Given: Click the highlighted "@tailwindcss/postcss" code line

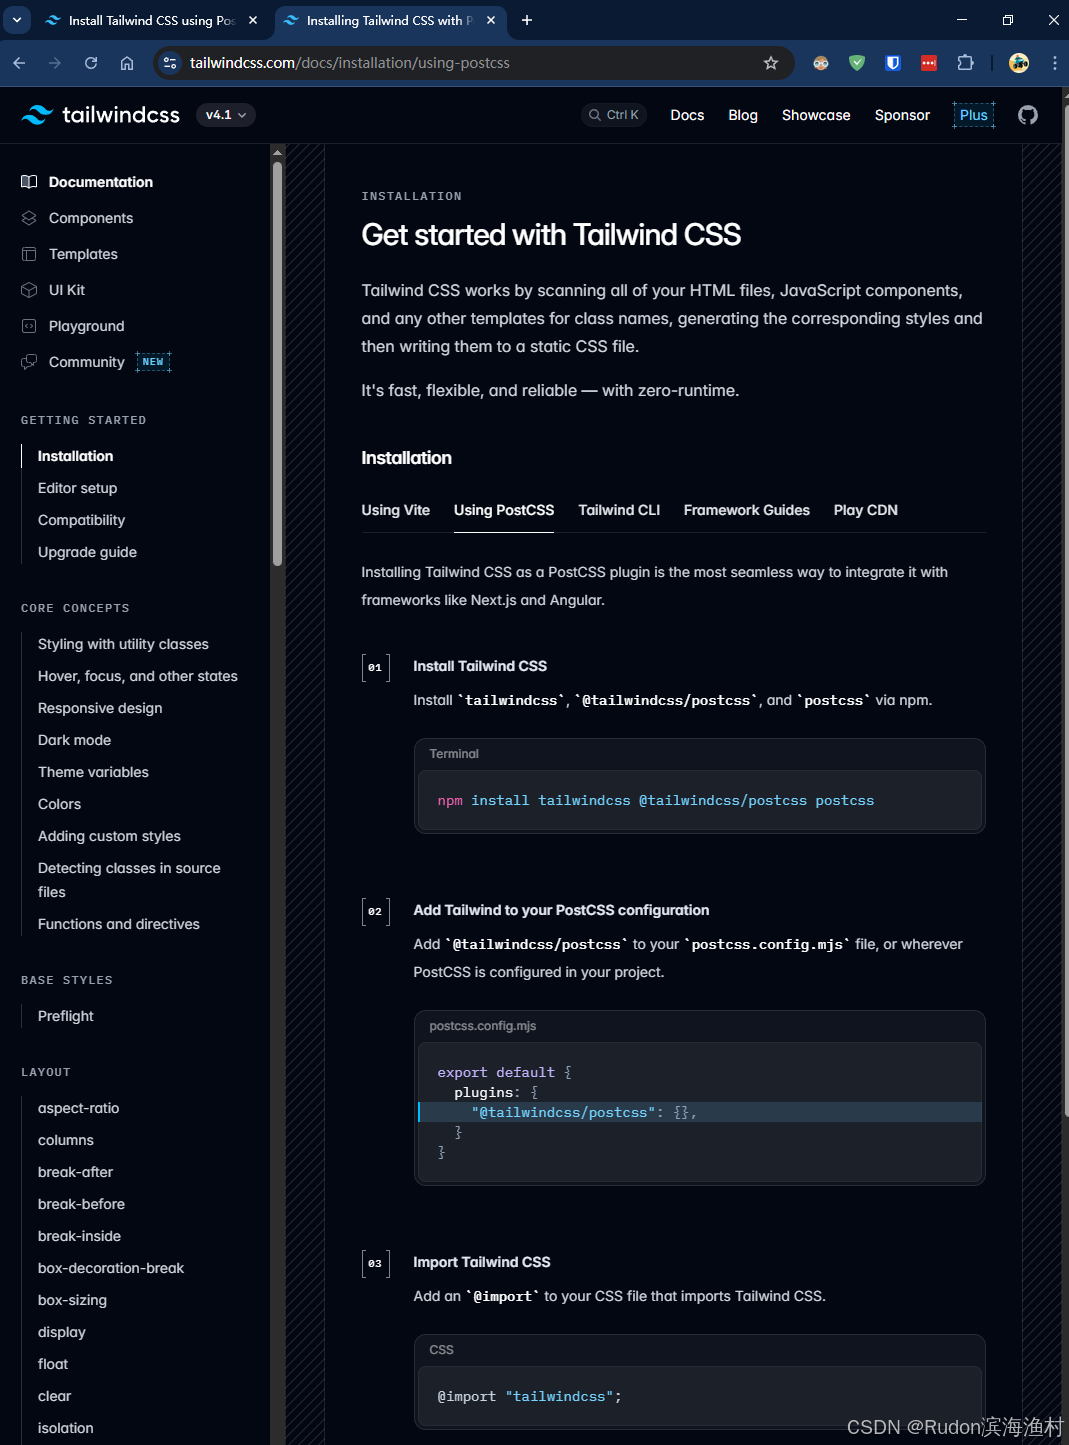Looking at the screenshot, I should (700, 1112).
